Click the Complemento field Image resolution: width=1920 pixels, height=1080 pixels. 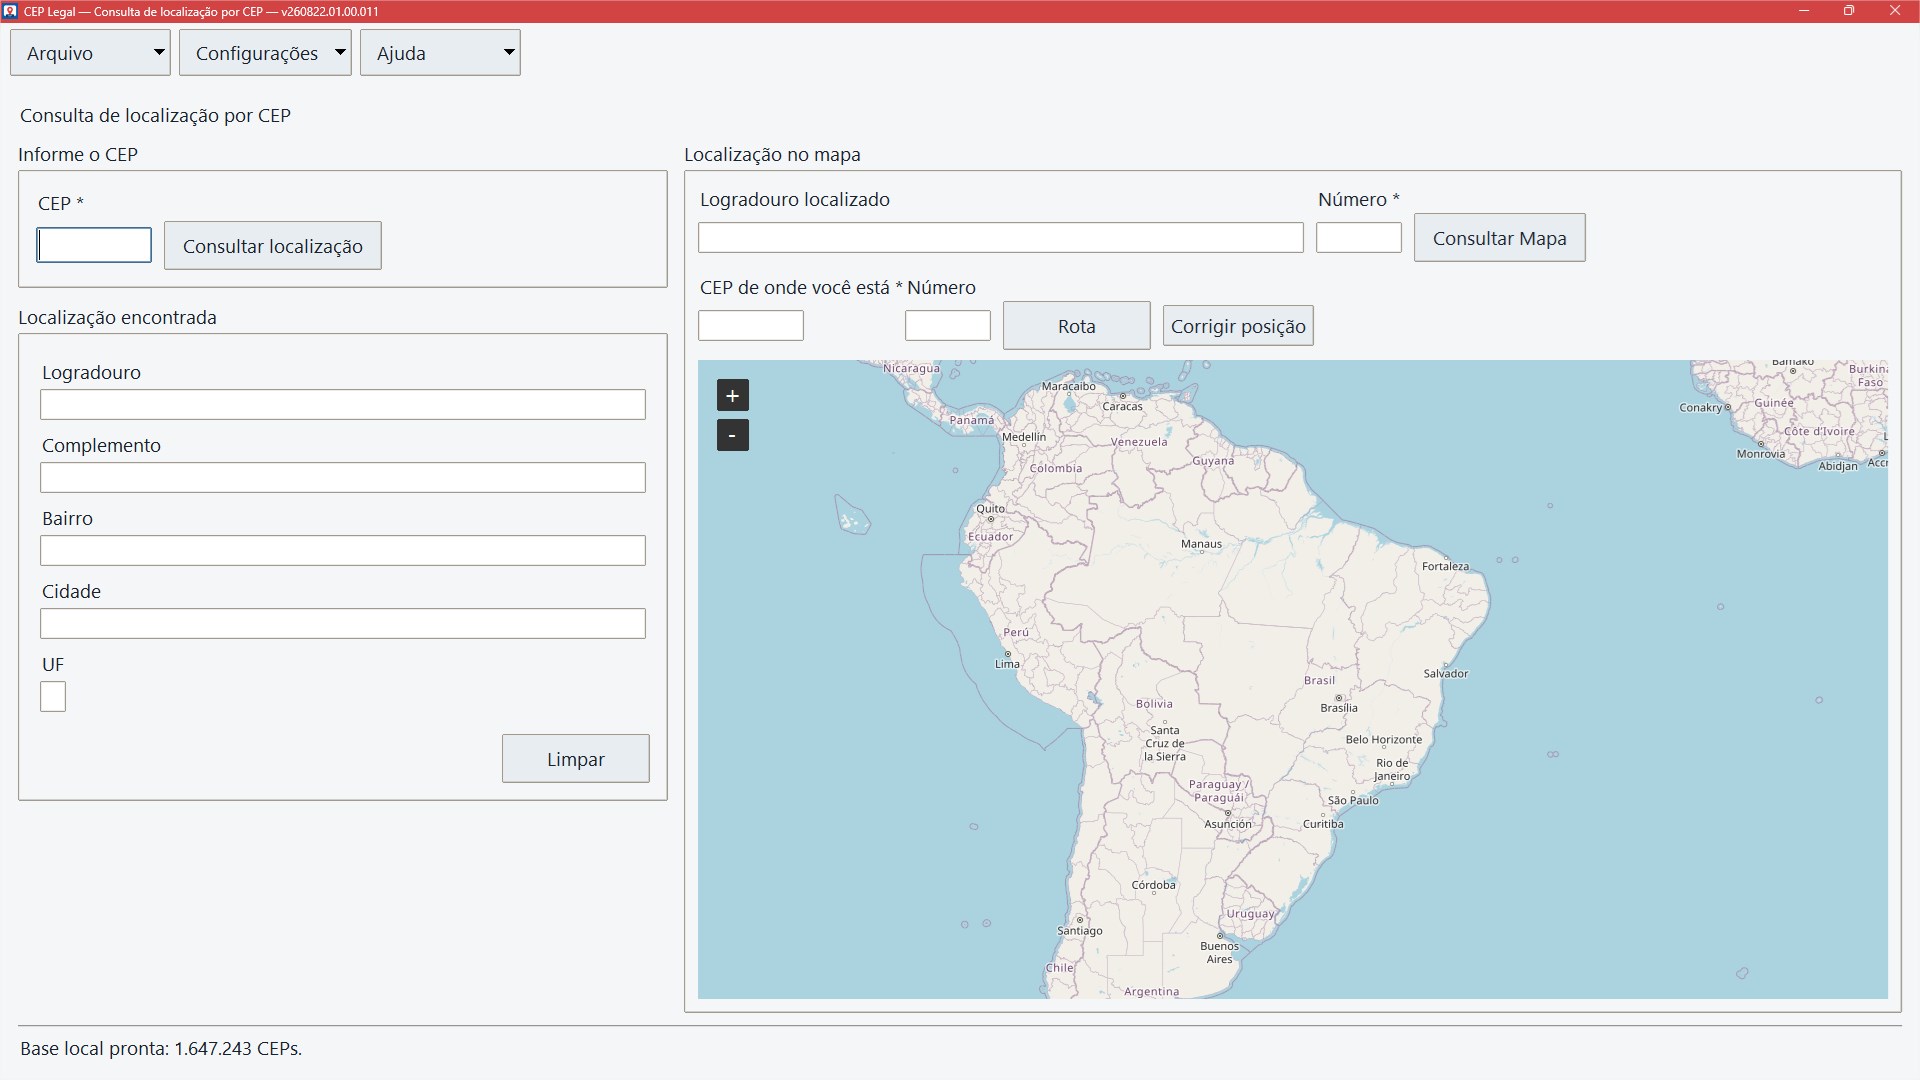pos(343,478)
